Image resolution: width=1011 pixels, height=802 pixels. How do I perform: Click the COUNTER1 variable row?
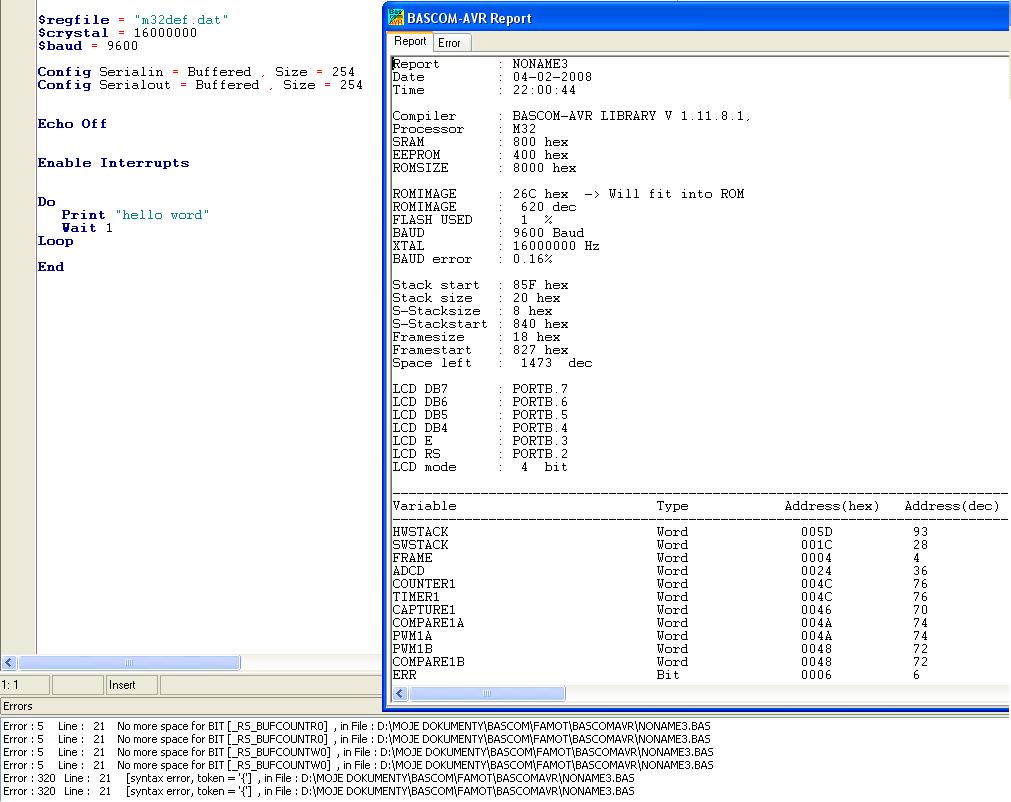[x=660, y=583]
